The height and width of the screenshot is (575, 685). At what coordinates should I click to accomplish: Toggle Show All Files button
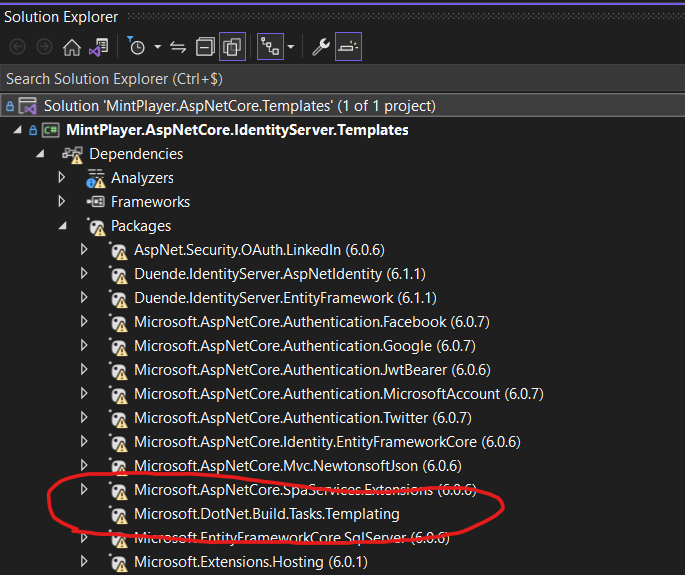(232, 47)
